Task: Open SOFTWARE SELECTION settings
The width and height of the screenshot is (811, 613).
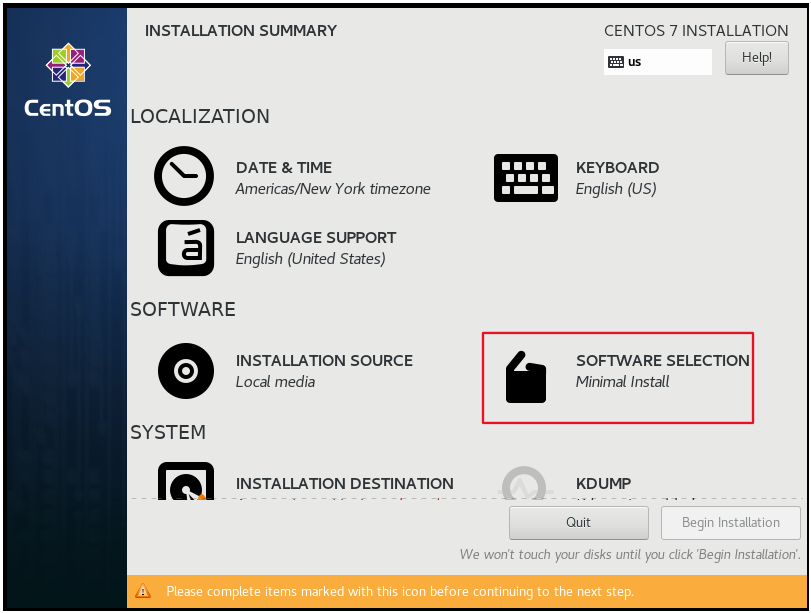Action: (663, 361)
